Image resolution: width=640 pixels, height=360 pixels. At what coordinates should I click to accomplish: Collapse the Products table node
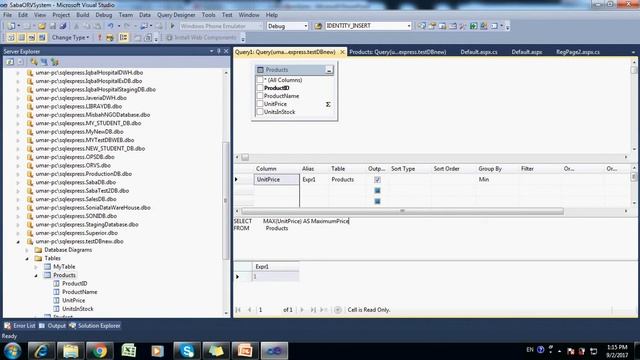[36, 276]
